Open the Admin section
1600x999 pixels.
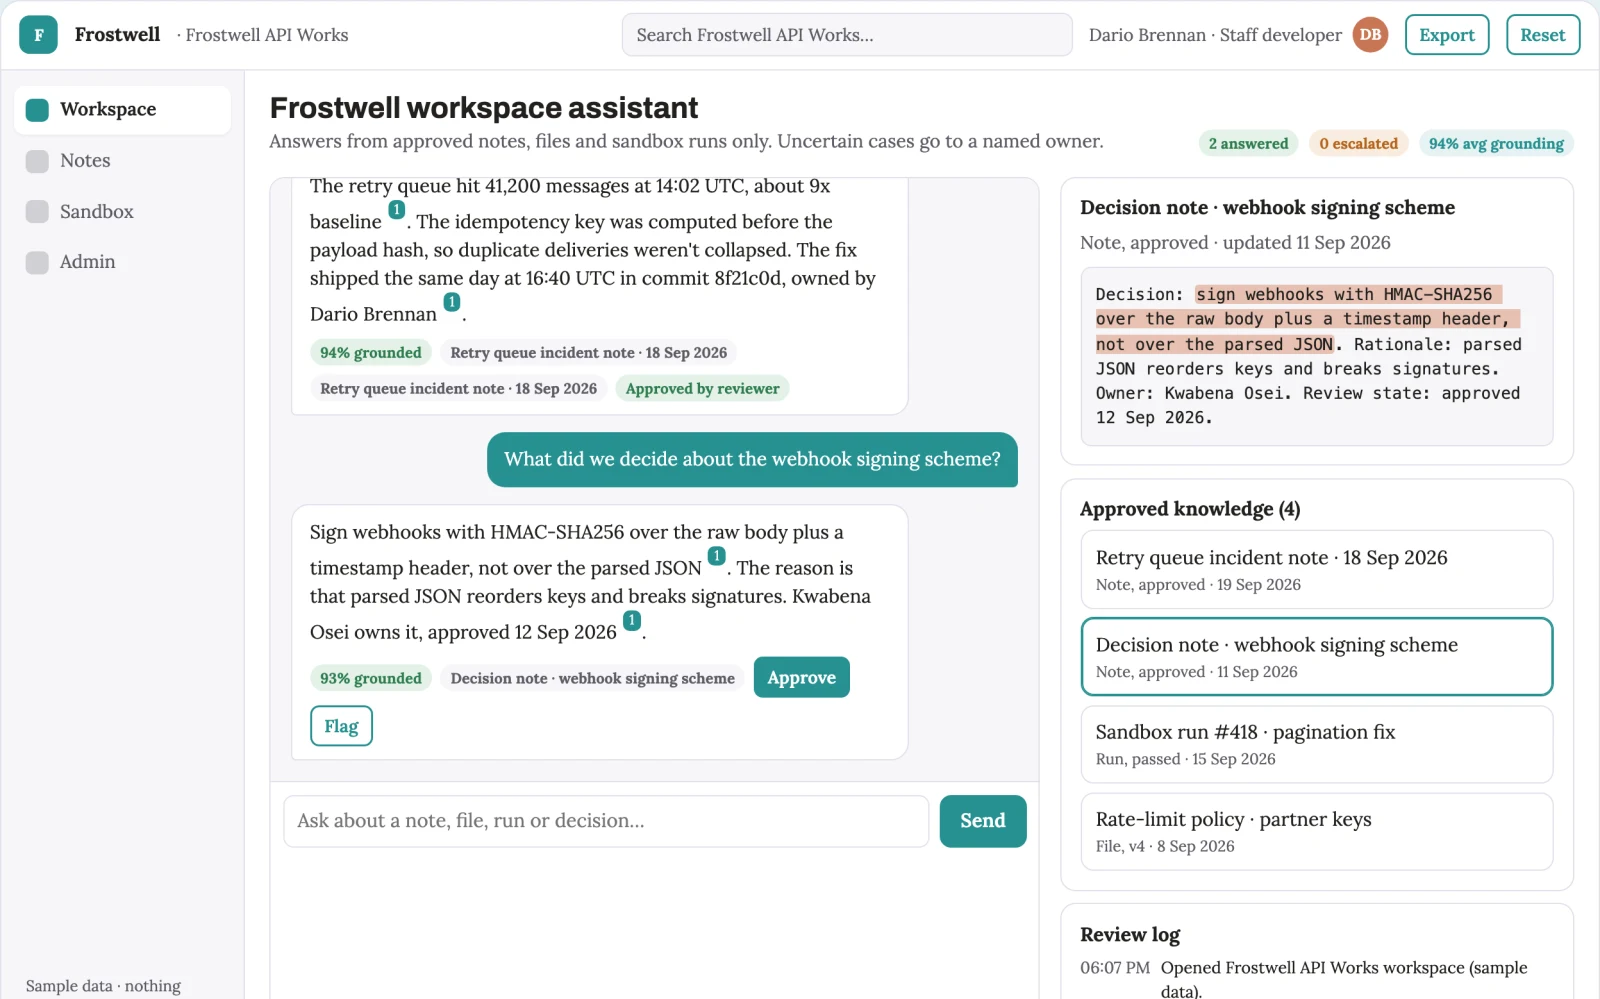(x=122, y=262)
